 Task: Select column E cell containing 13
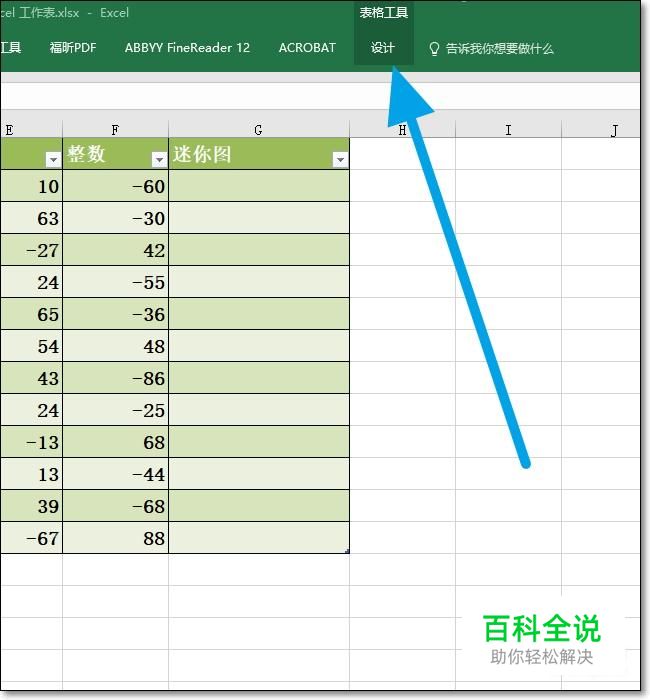[31, 474]
